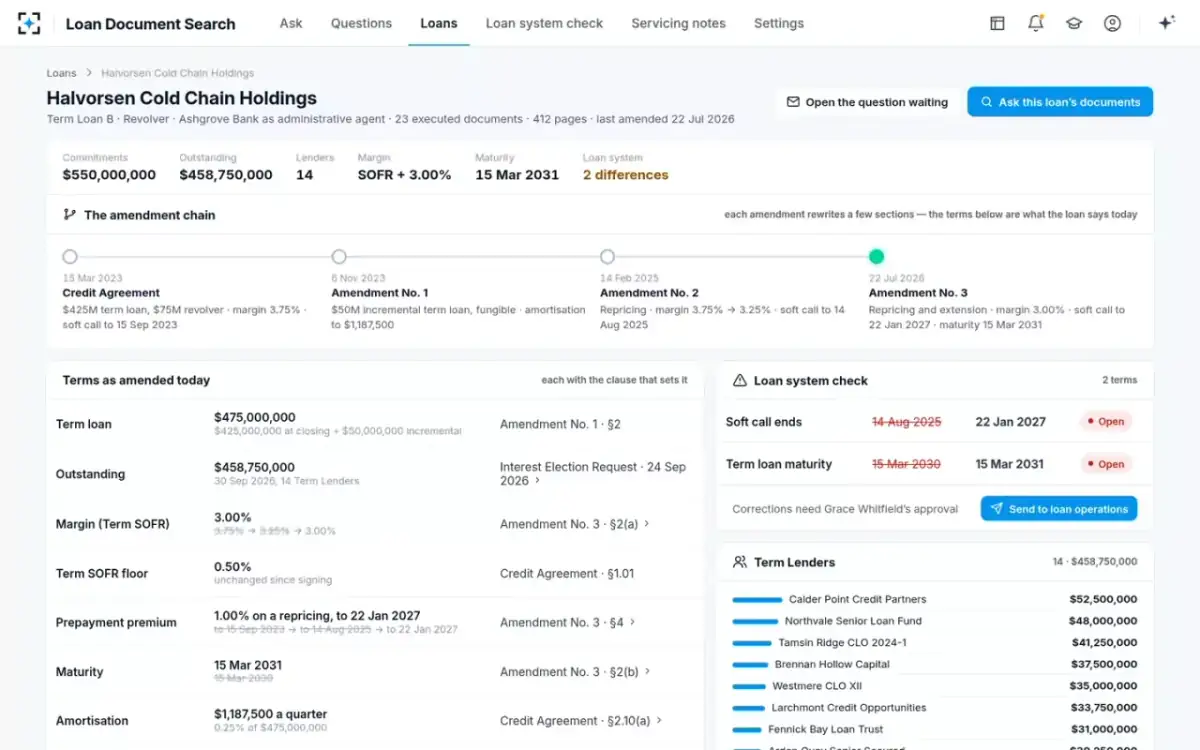
Task: Click the amendment chain branch icon
Action: 70,215
